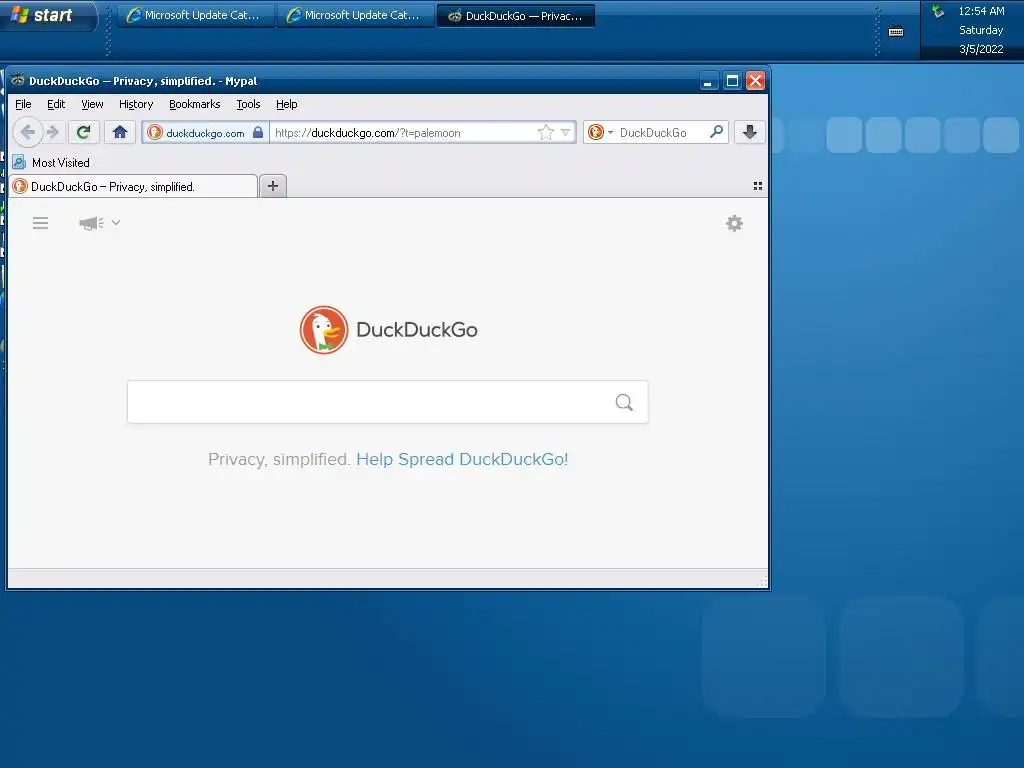Show all tabs grid icon
This screenshot has width=1024, height=768.
758,186
